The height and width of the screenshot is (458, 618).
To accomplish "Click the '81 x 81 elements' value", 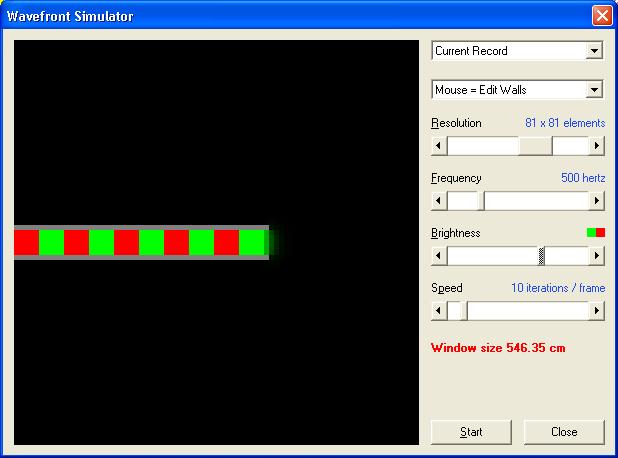I will (565, 123).
